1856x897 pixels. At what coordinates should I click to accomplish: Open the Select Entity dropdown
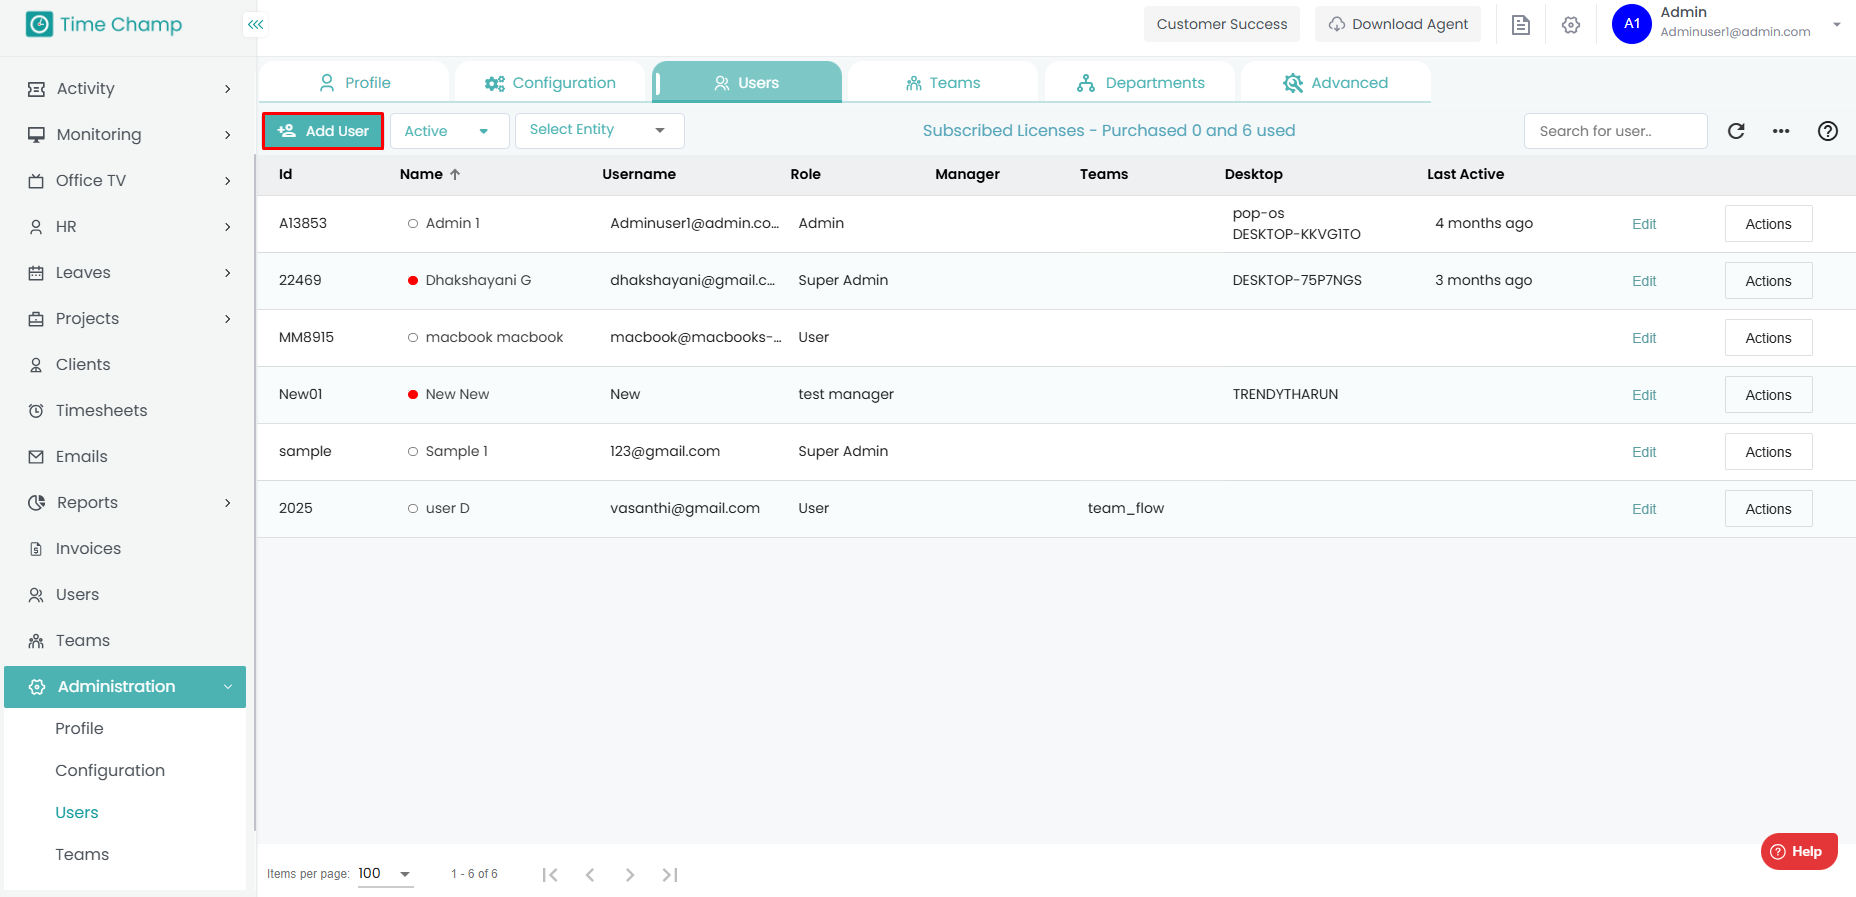point(599,131)
